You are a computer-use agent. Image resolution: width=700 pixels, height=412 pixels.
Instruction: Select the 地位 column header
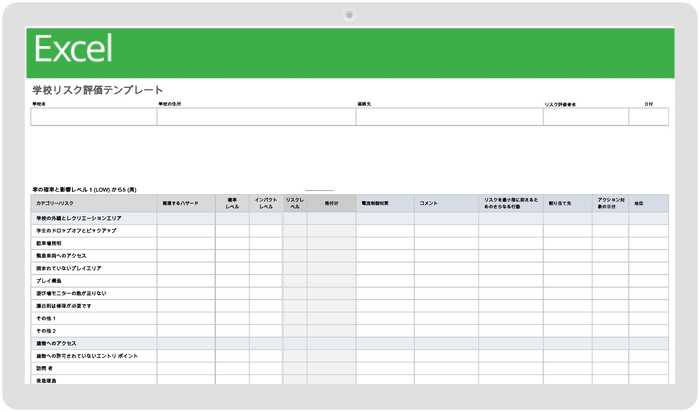pyautogui.click(x=649, y=203)
